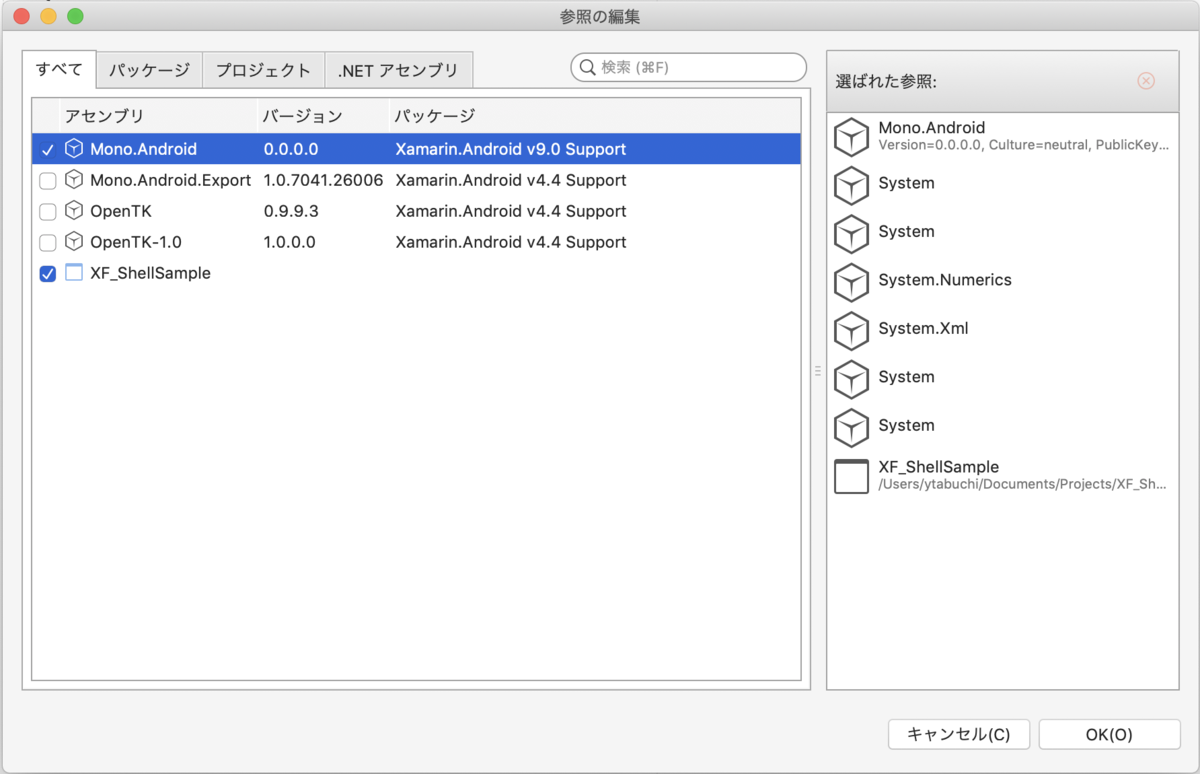Click the assembly icon beside Mono.Android.Export
The image size is (1200, 774).
coord(74,180)
